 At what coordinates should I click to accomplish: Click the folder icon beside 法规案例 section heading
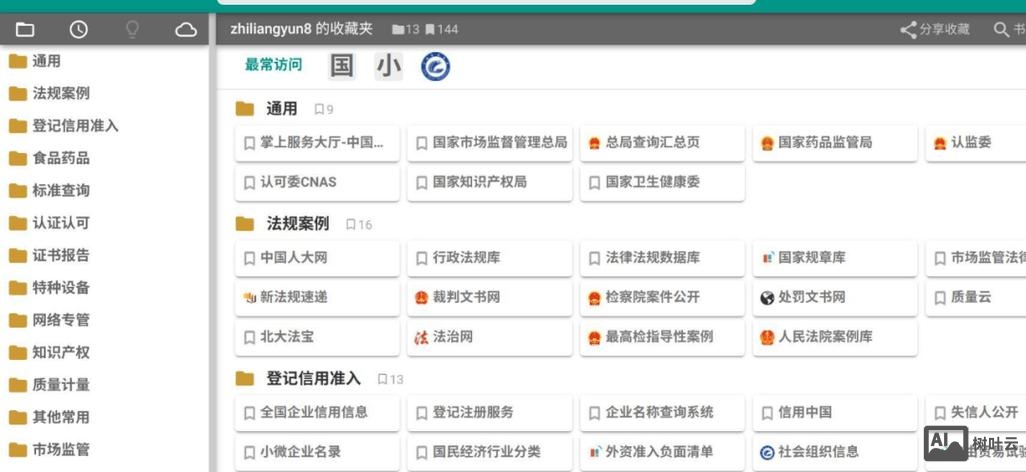245,224
